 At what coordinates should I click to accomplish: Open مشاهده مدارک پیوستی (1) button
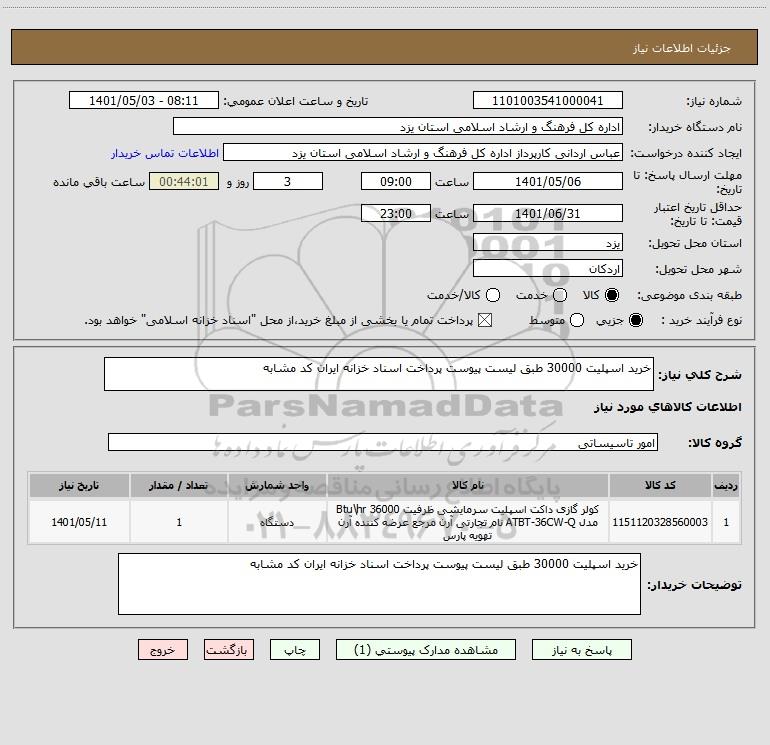[426, 650]
